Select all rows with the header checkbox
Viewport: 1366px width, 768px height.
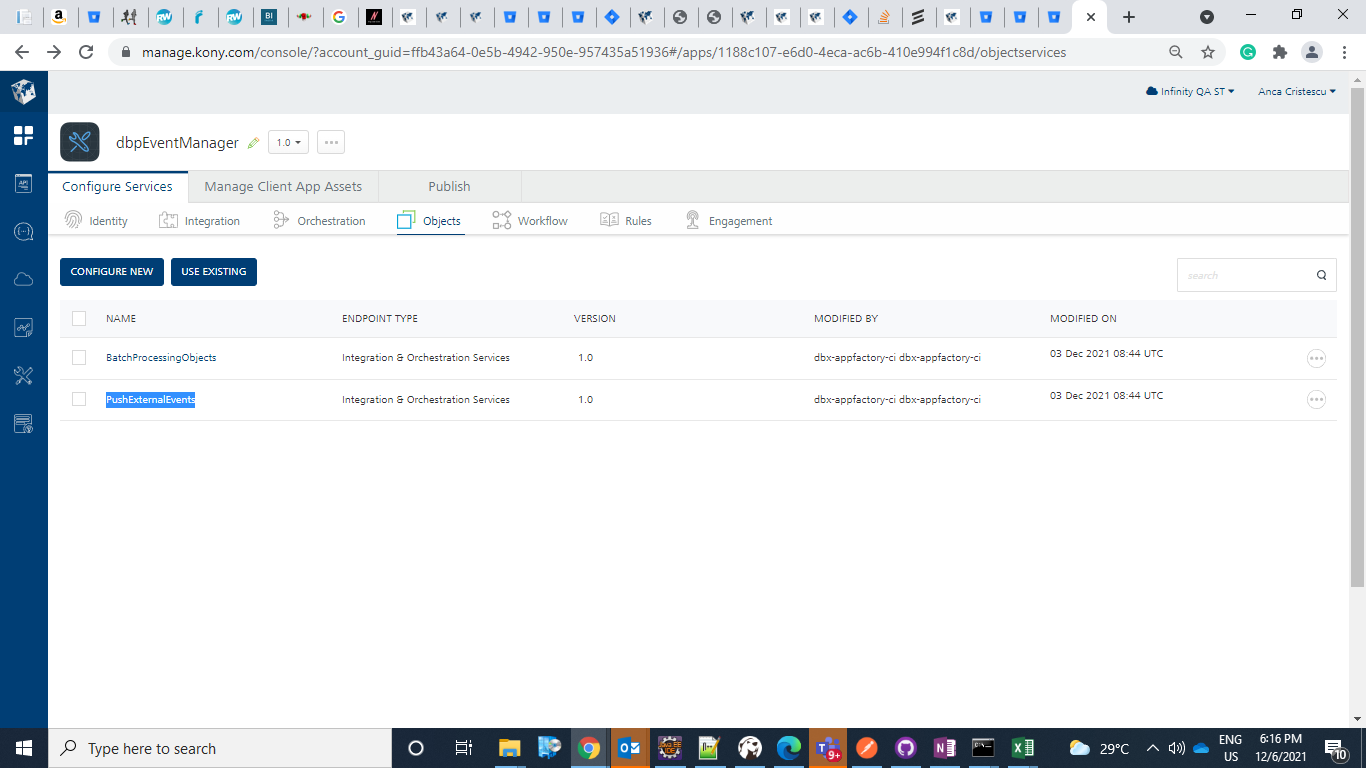coord(79,319)
